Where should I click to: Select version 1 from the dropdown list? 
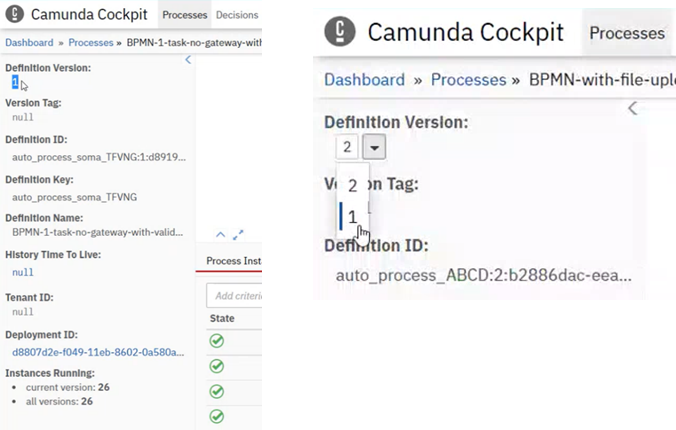point(353,217)
